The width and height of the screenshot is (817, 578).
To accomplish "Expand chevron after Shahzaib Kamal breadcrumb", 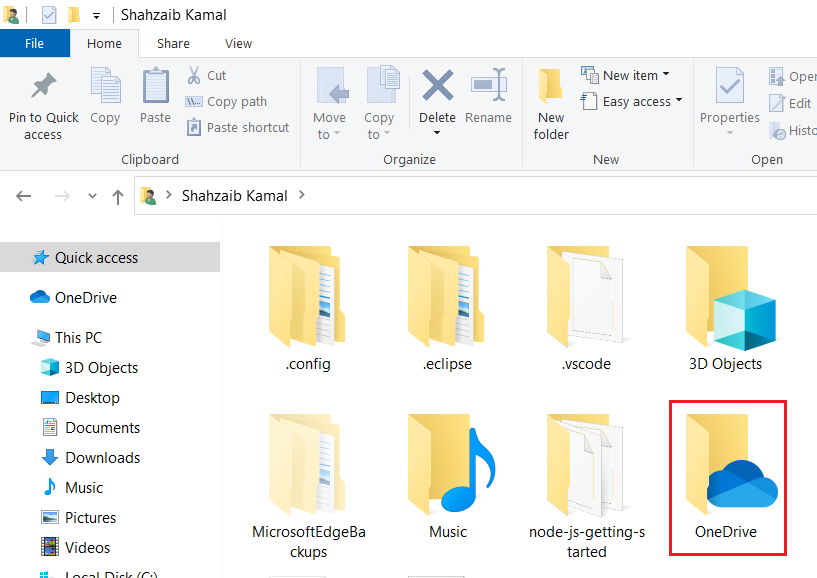I will tap(302, 195).
